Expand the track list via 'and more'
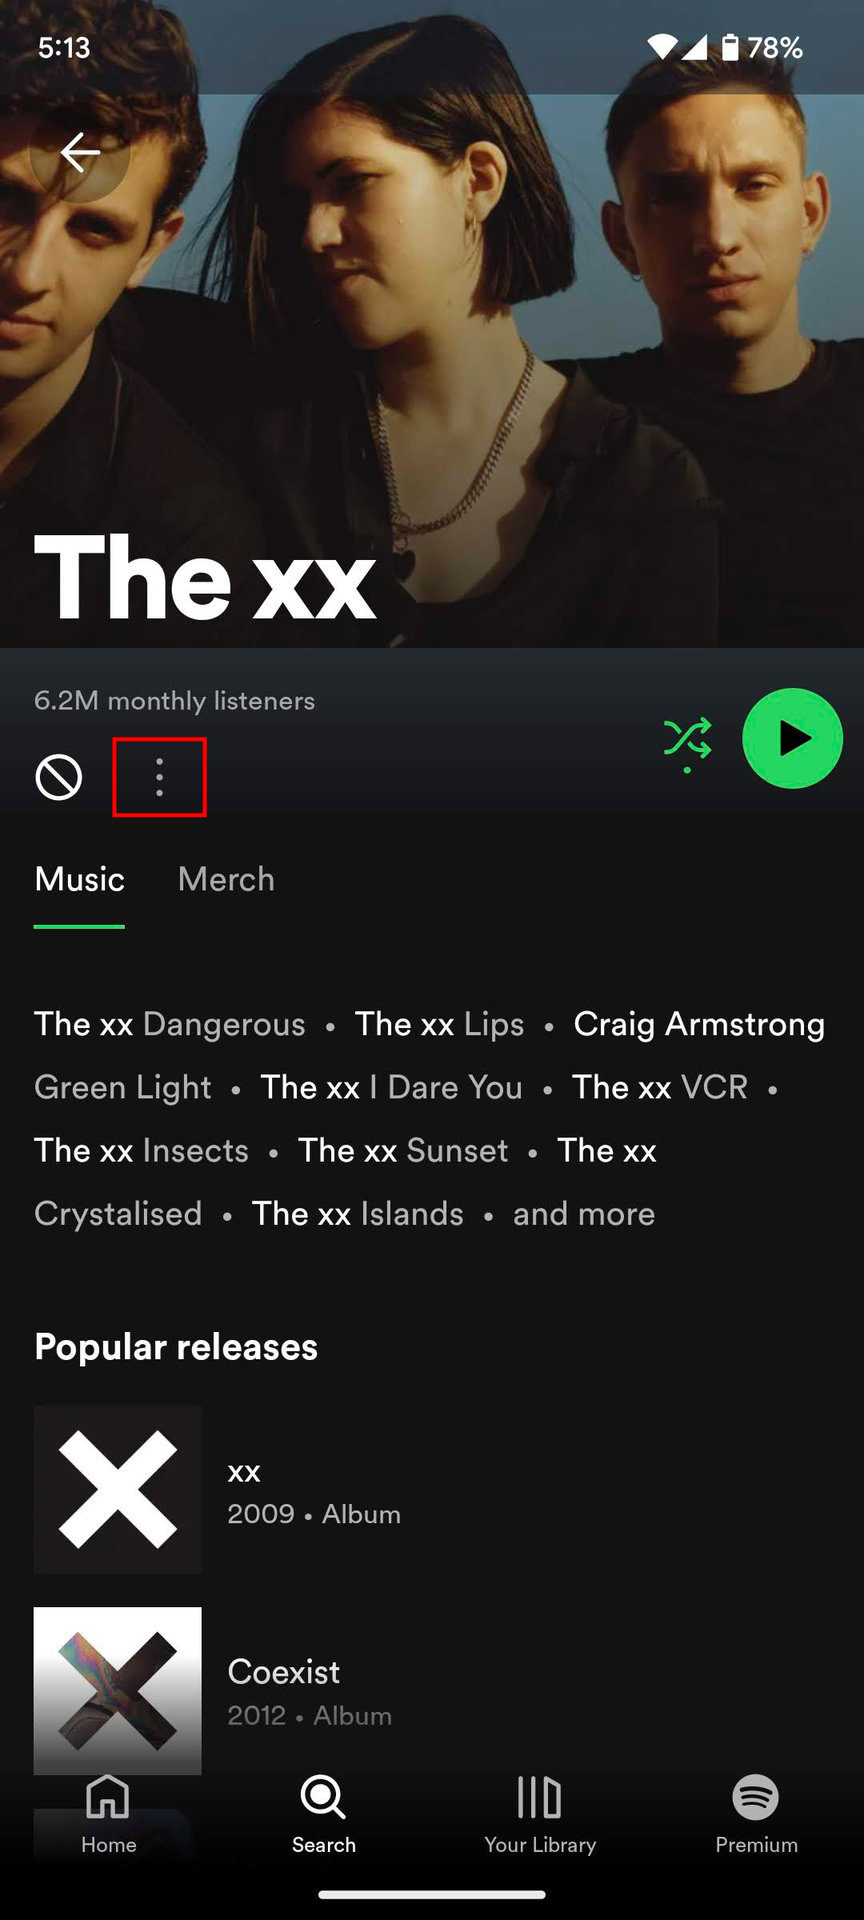This screenshot has height=1920, width=864. click(x=584, y=1214)
